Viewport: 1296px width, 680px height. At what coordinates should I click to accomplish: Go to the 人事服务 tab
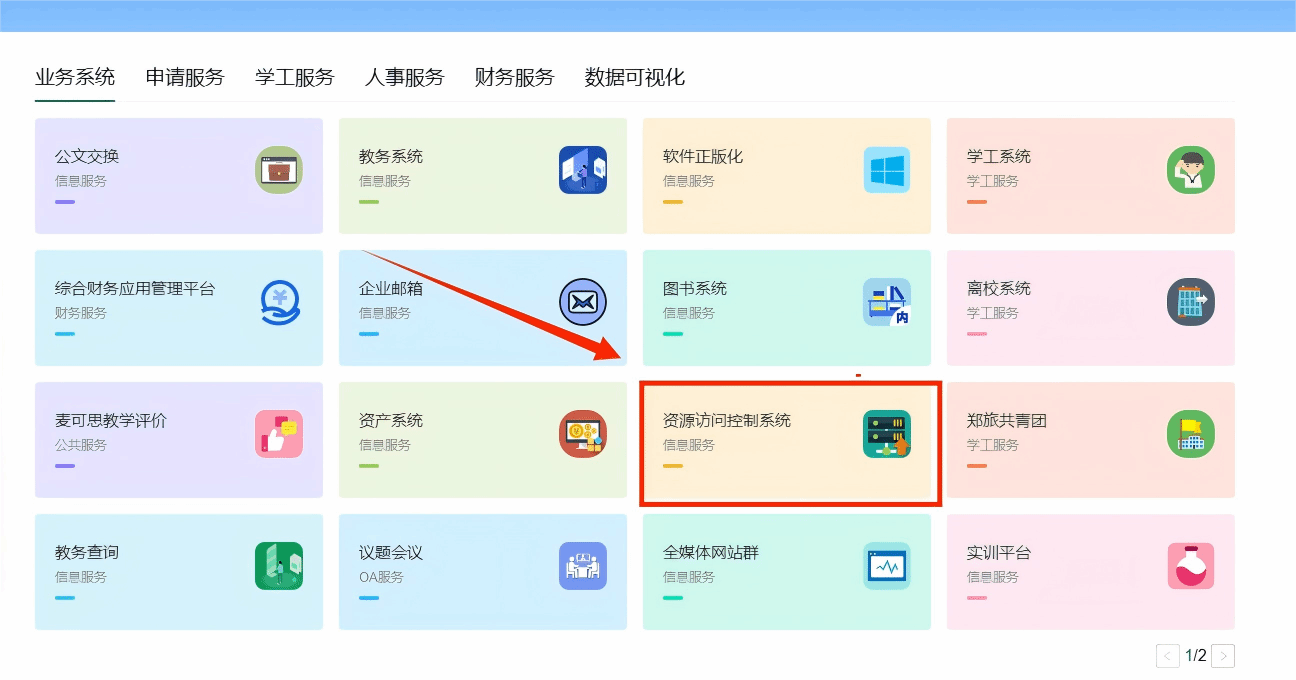404,78
